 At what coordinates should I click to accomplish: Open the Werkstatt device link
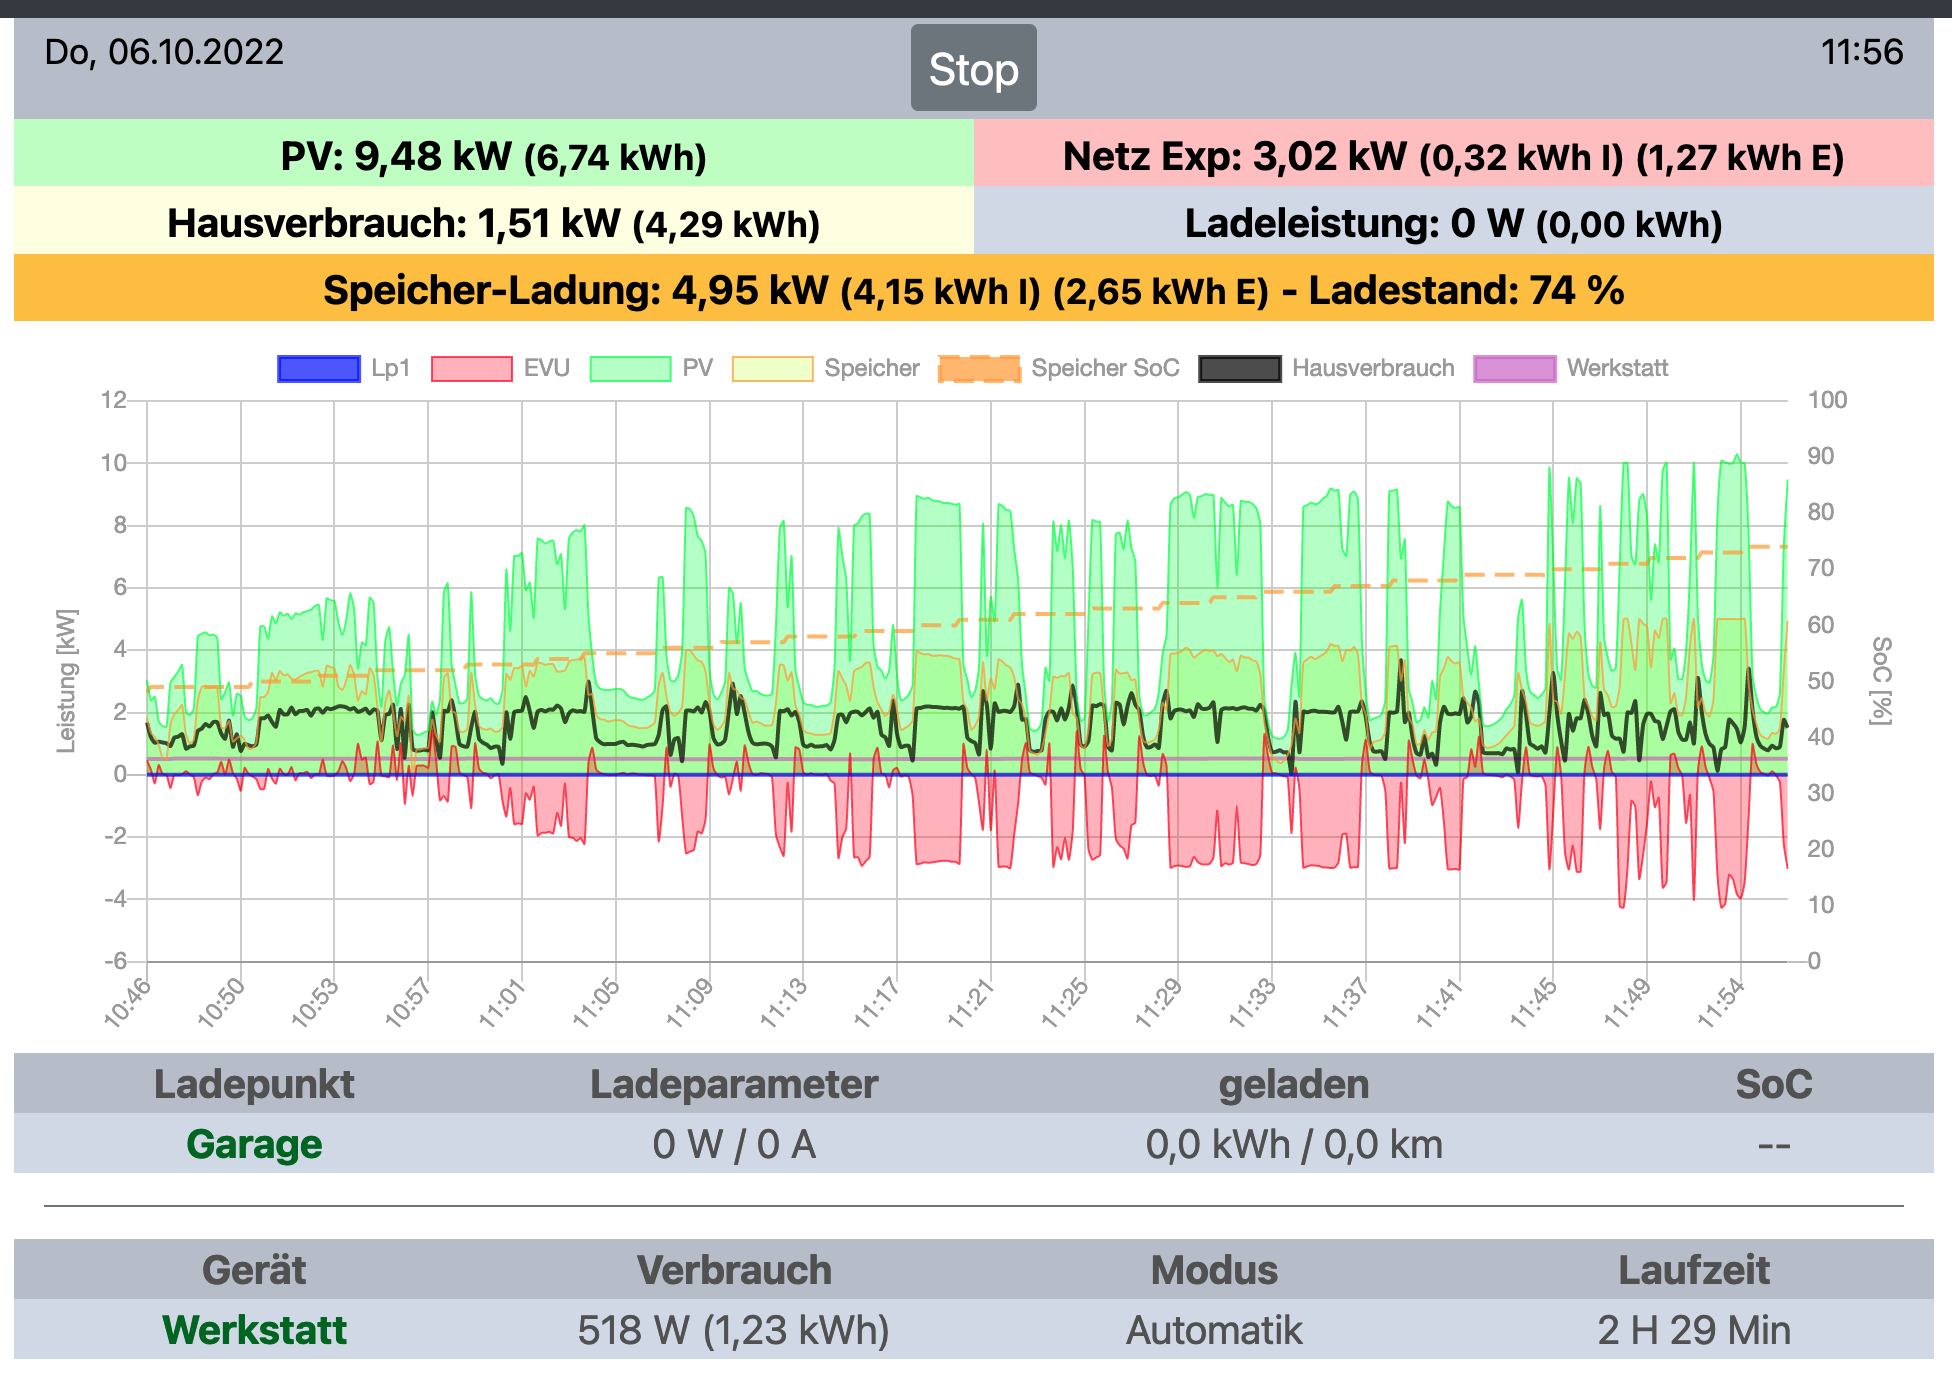click(254, 1330)
